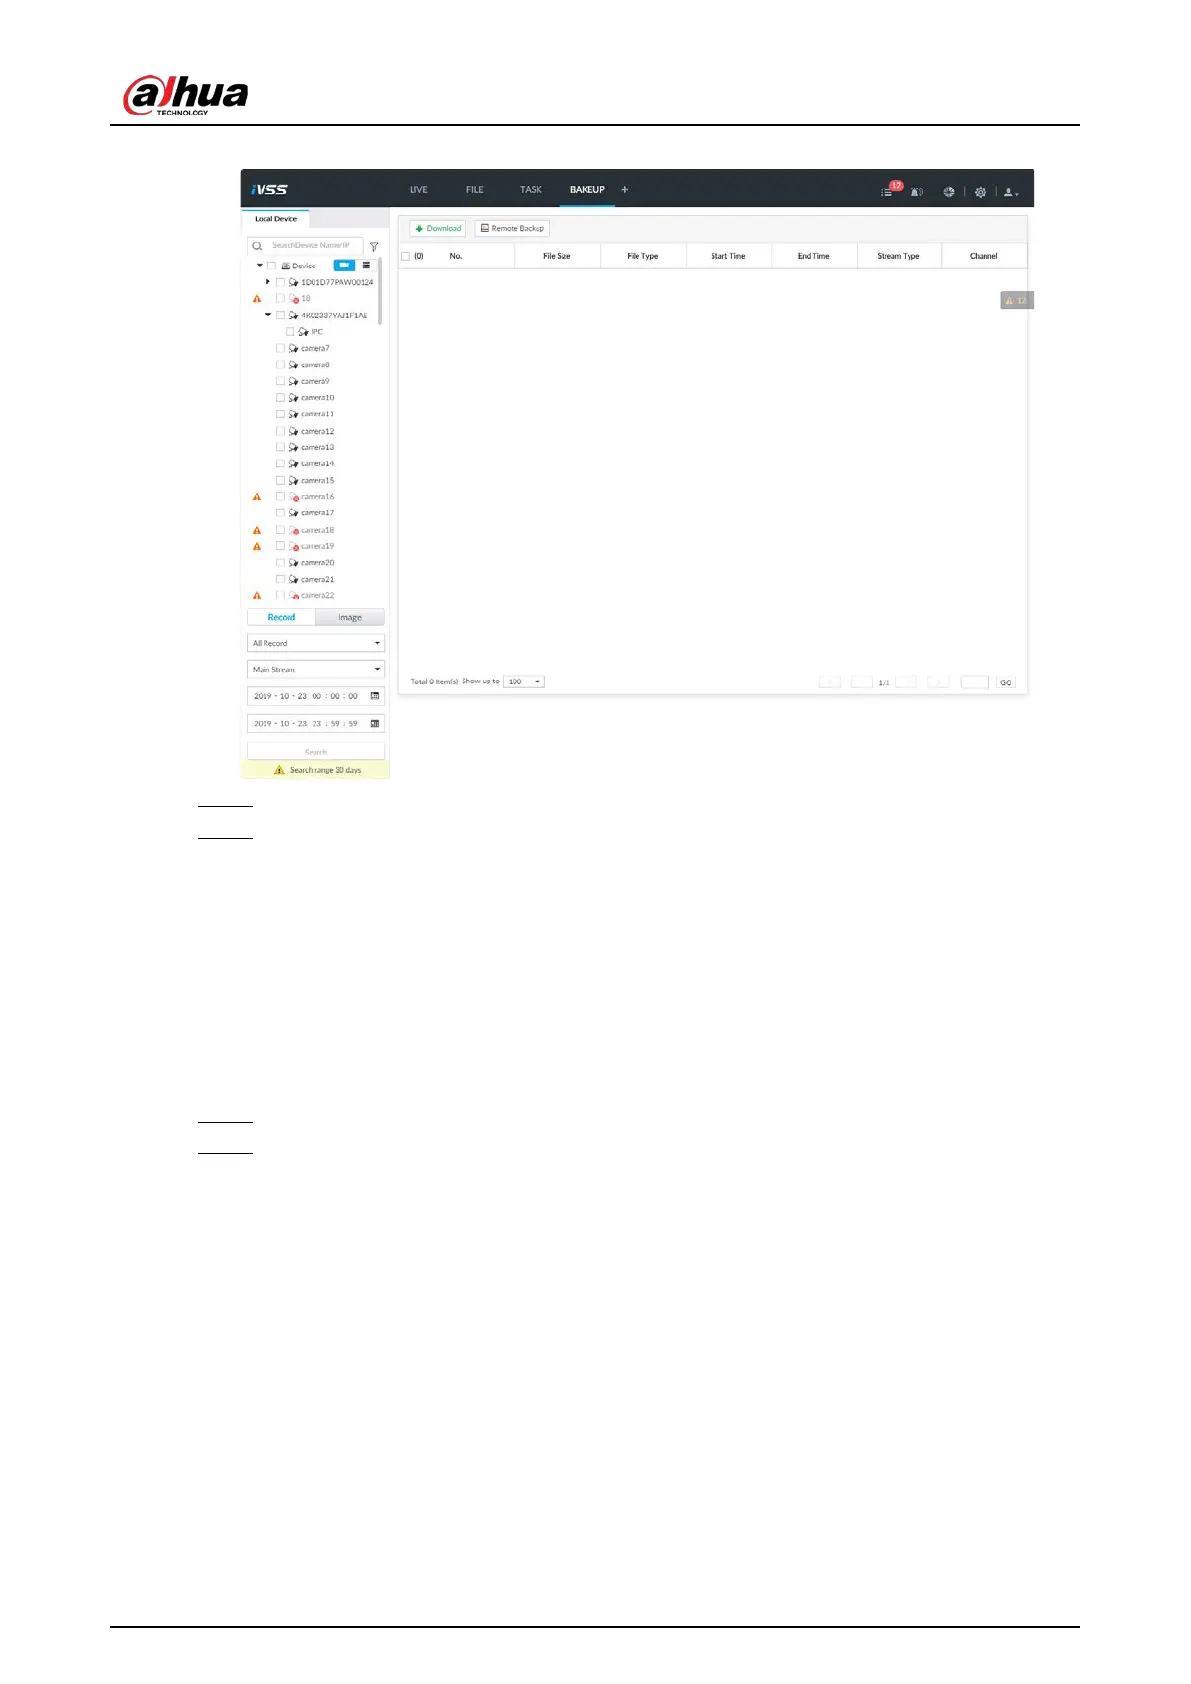Click the IVSS logo

coord(269,189)
